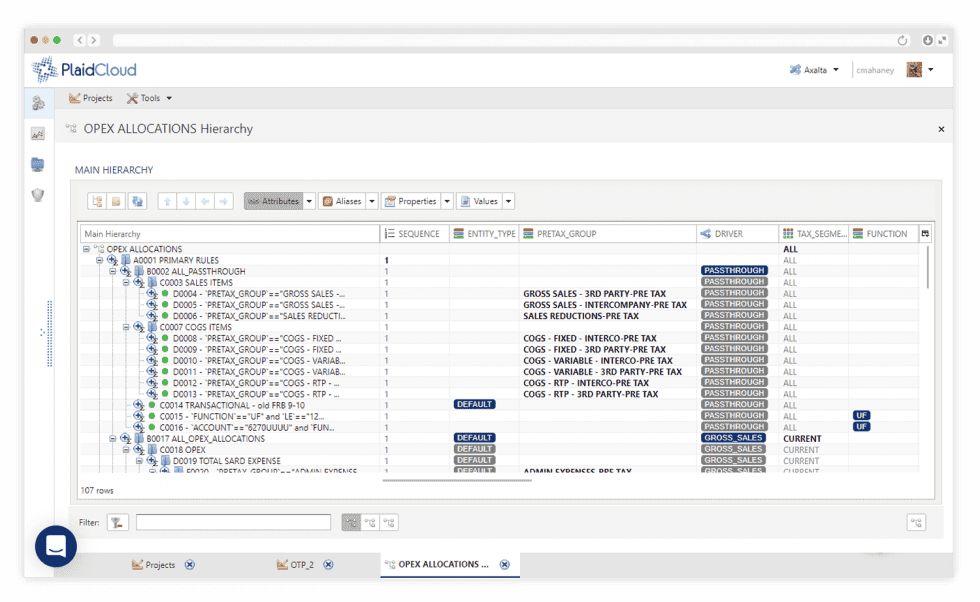The image size is (980, 602).
Task: Click the Values button
Action: click(x=479, y=201)
